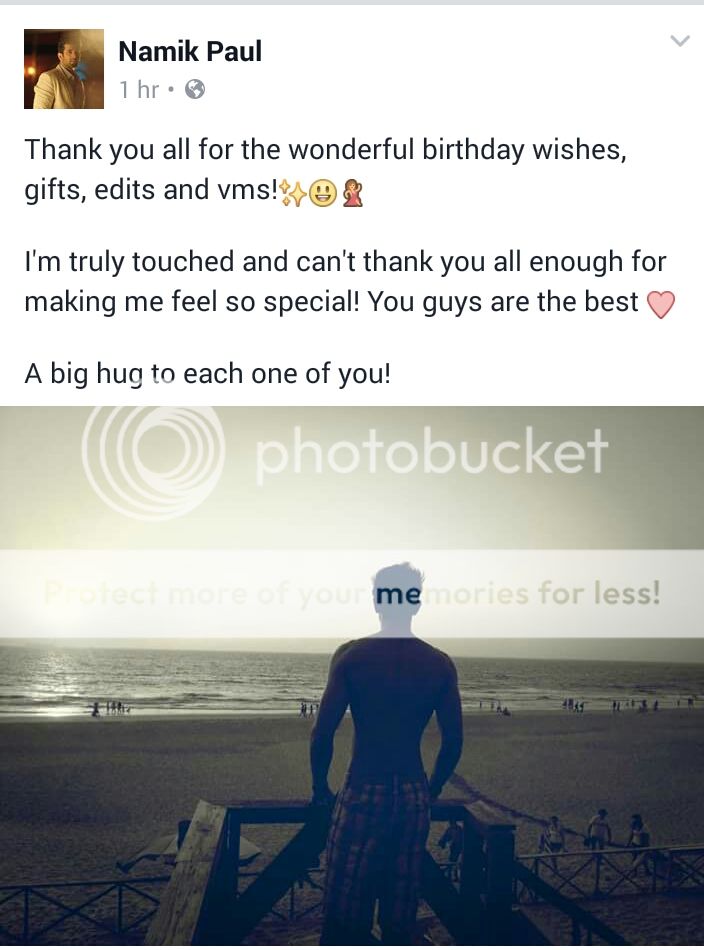Screen dimensions: 704x950
Task: Open Namik Paul's profile picture
Action: (64, 69)
